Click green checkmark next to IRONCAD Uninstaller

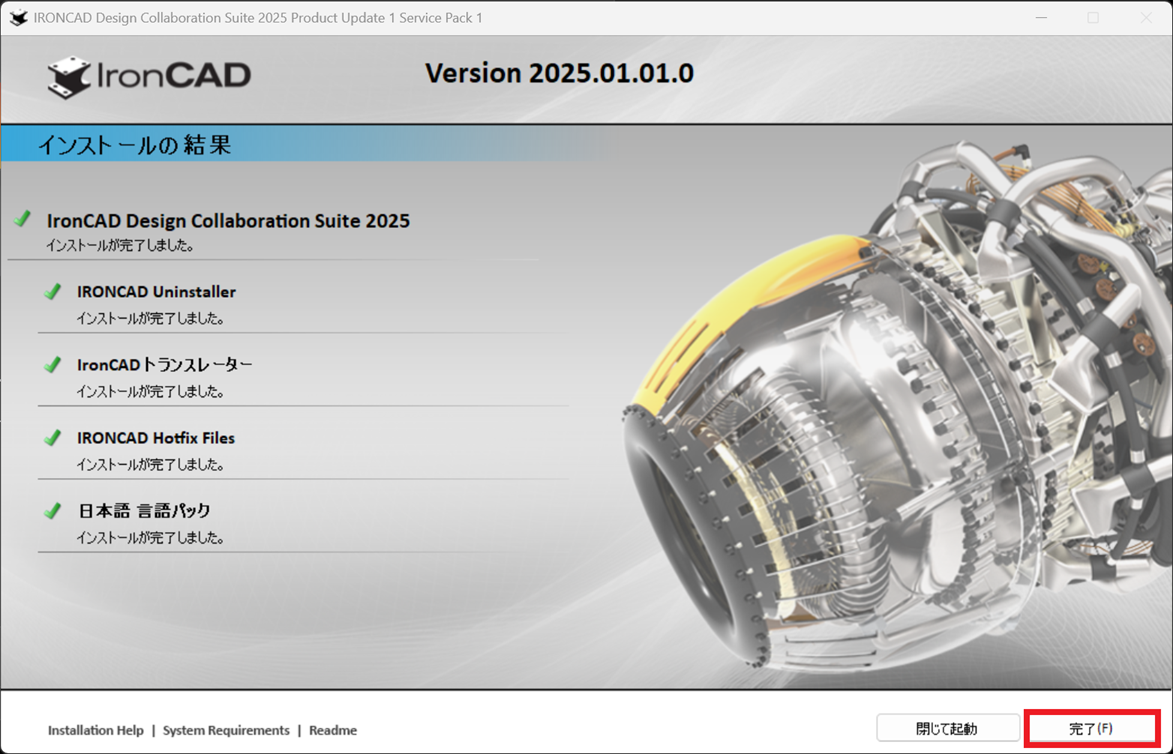(53, 291)
